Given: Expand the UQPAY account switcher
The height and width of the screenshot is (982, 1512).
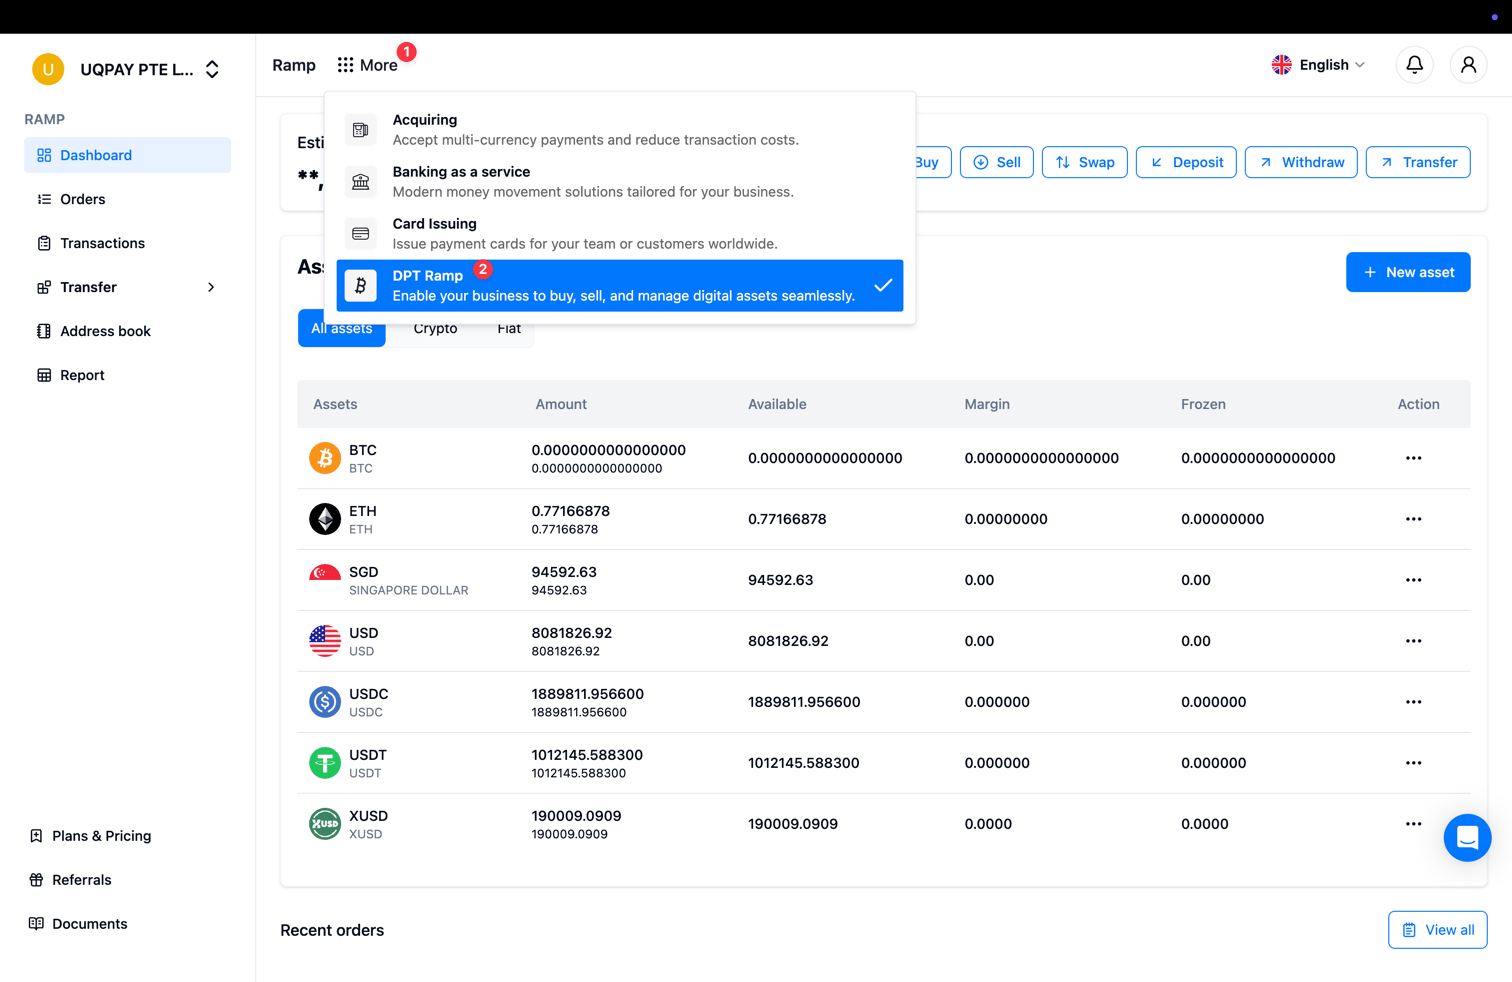Looking at the screenshot, I should pyautogui.click(x=212, y=69).
